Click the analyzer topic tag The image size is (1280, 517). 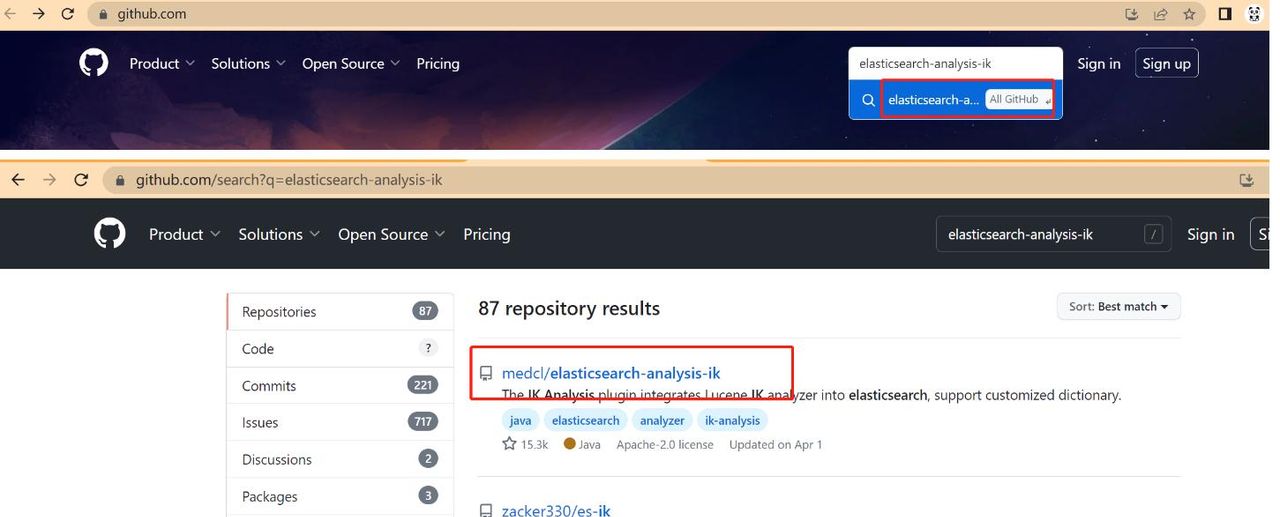coord(662,420)
